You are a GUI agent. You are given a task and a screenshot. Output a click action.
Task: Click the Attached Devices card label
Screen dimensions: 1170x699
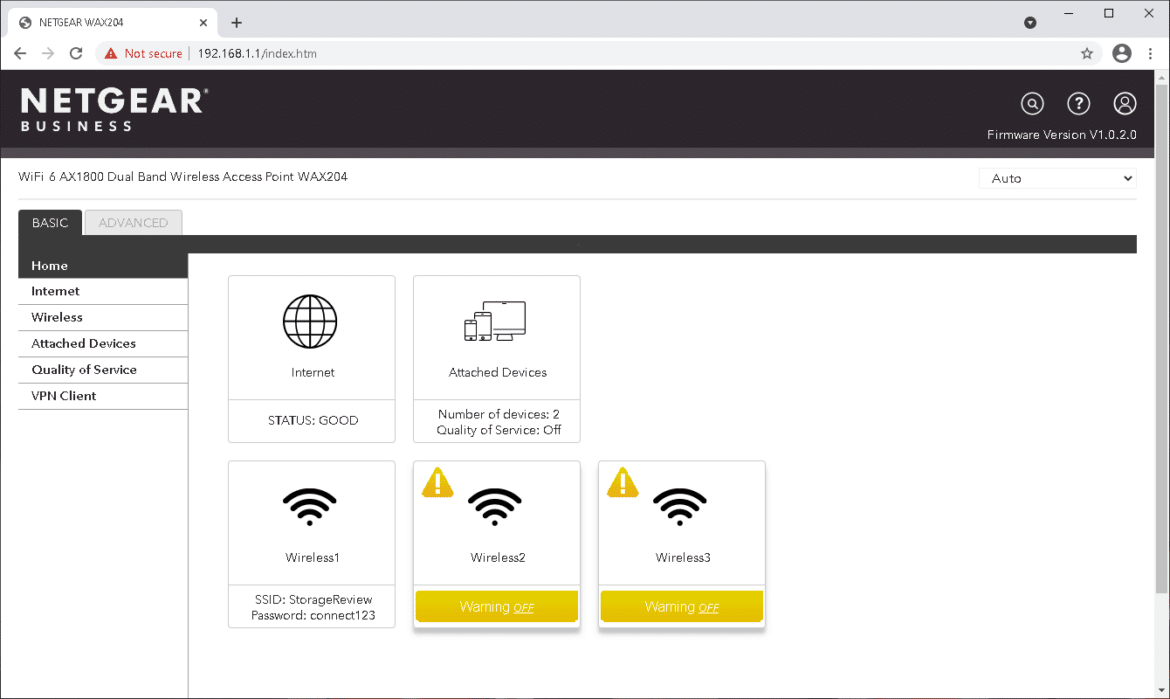[x=498, y=372]
